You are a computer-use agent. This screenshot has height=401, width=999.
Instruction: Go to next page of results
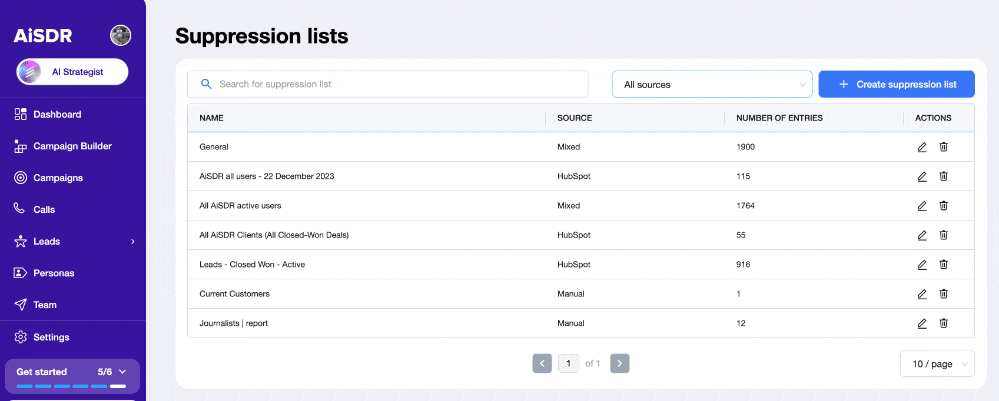pyautogui.click(x=619, y=364)
